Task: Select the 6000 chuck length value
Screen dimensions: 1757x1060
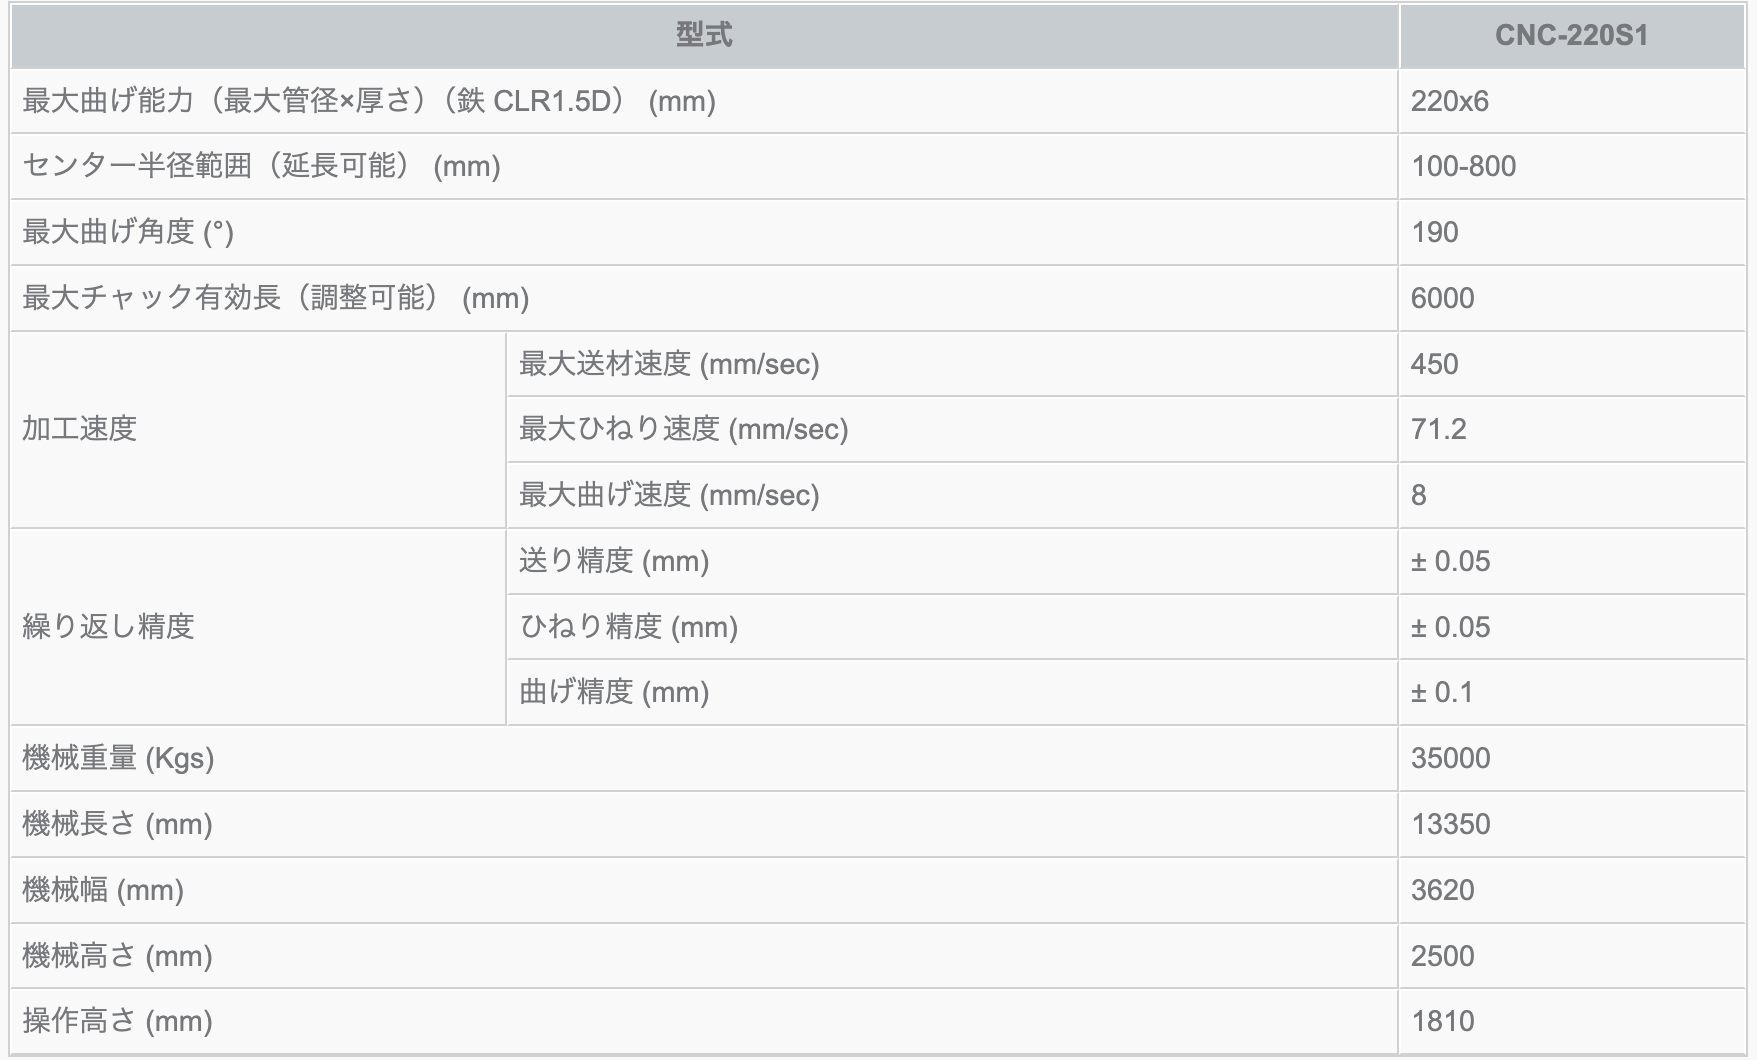Action: pos(1442,298)
